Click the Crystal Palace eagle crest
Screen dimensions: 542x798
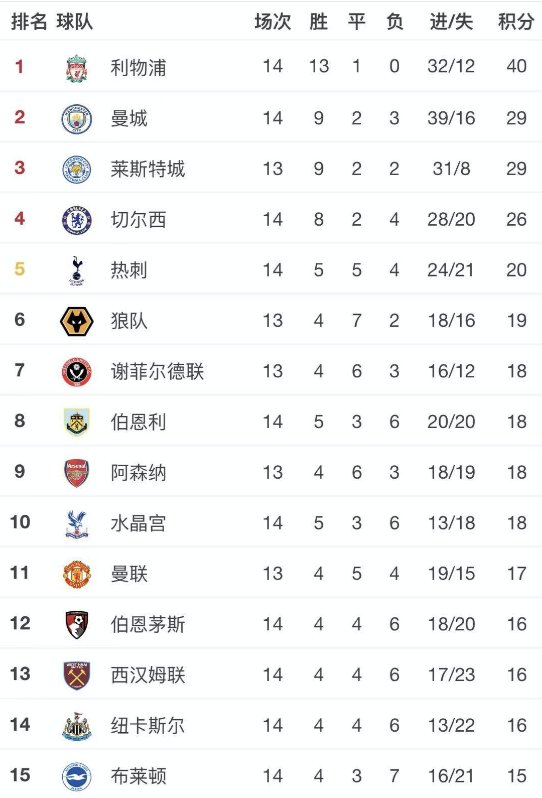tap(76, 524)
